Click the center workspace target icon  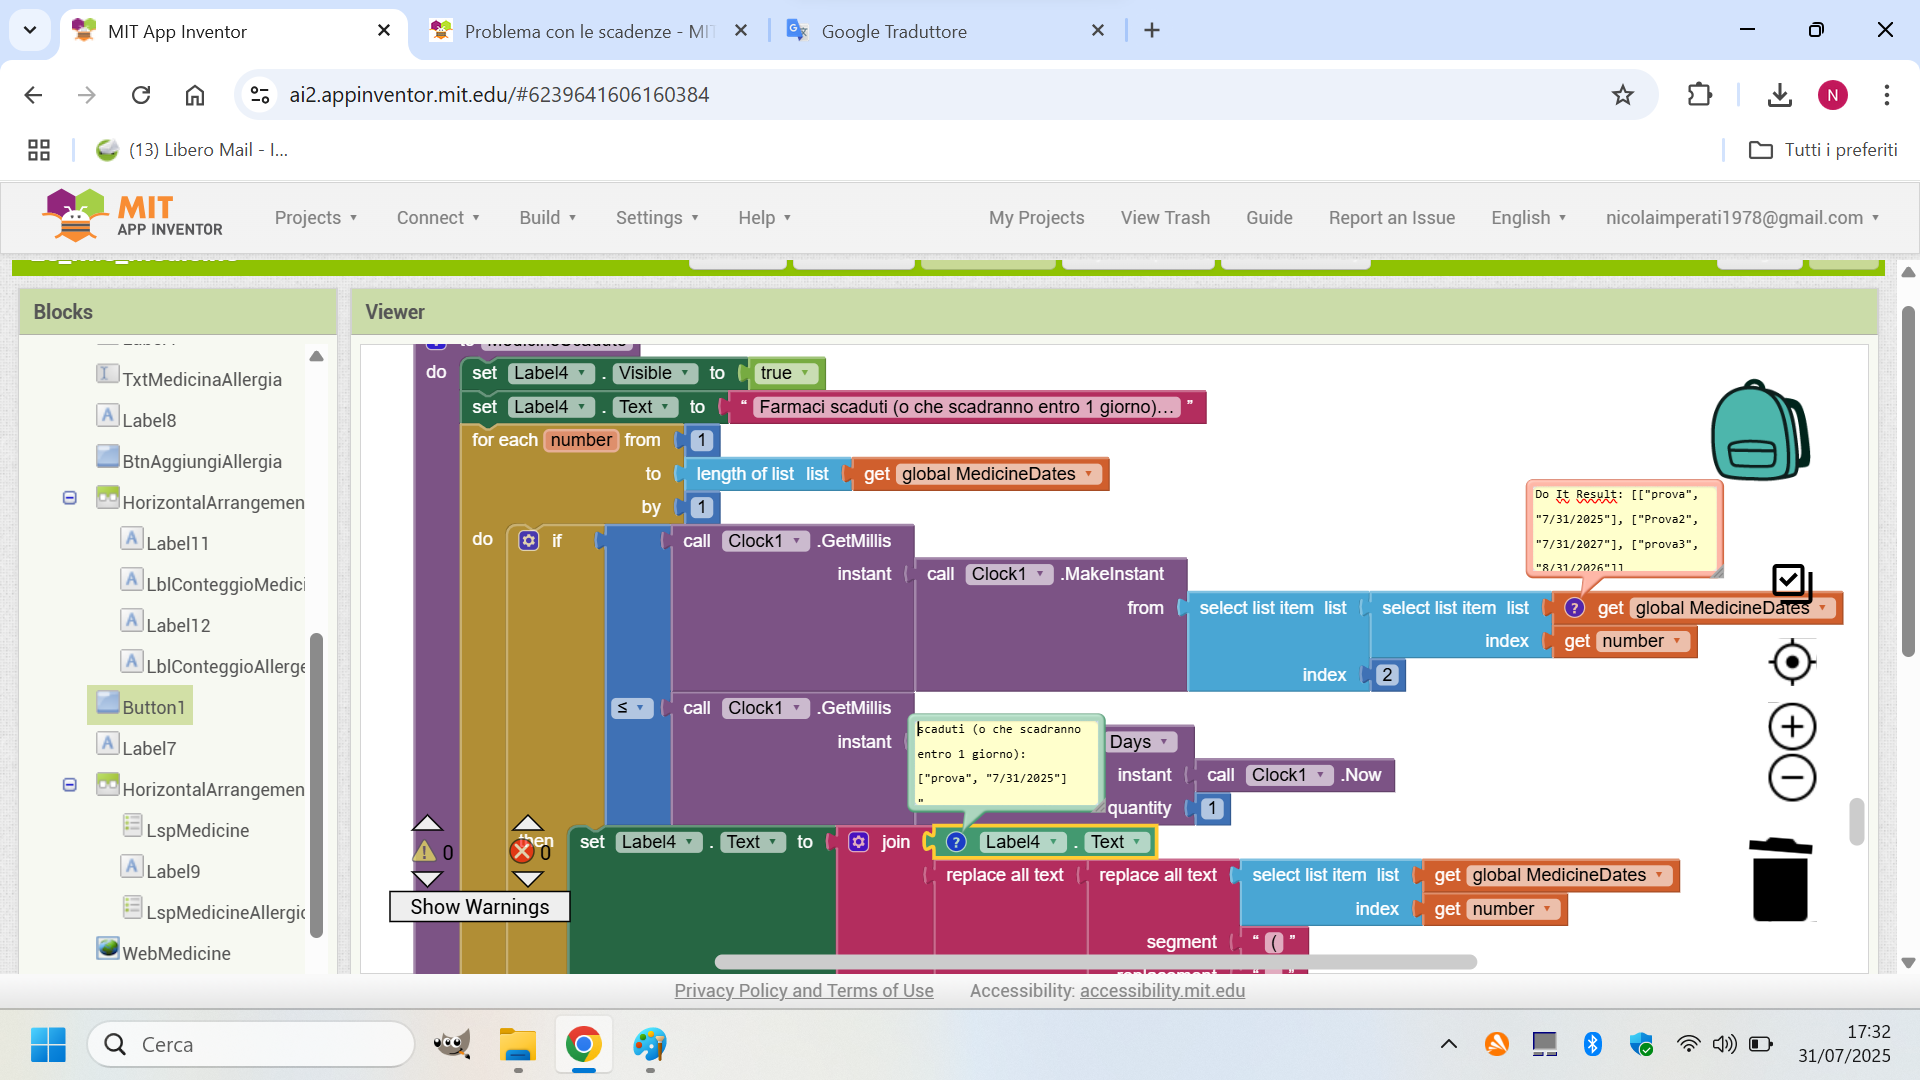coord(1791,662)
